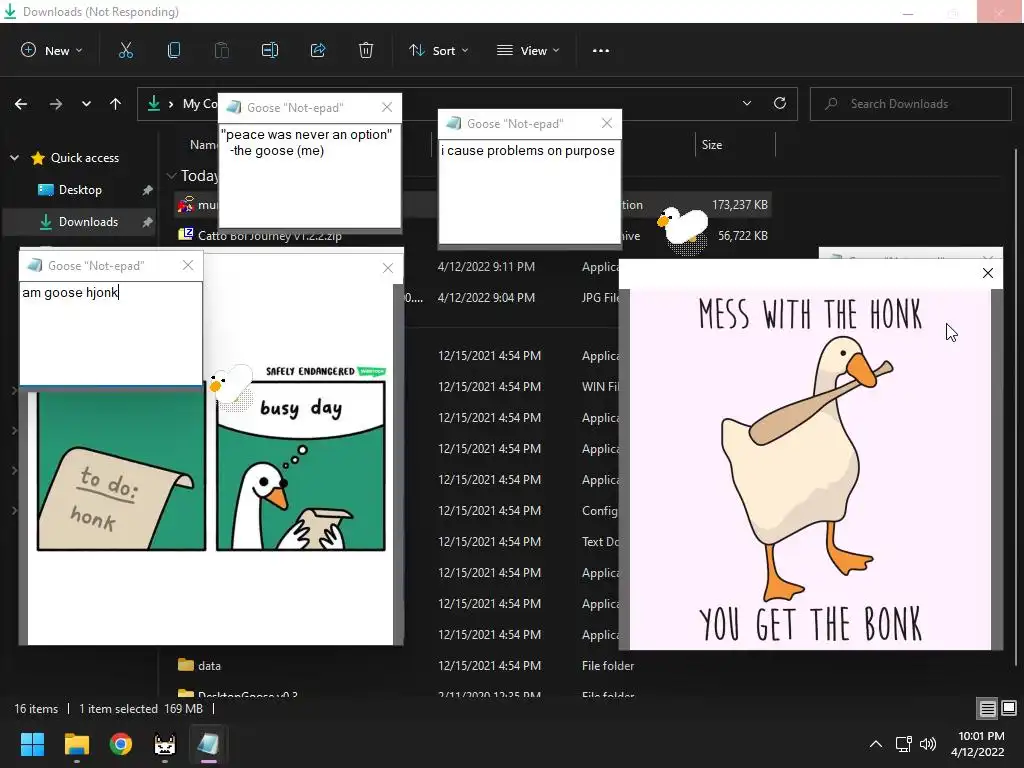Click in the "am goose hjonk" text area
Image resolution: width=1024 pixels, height=768 pixels.
(111, 333)
